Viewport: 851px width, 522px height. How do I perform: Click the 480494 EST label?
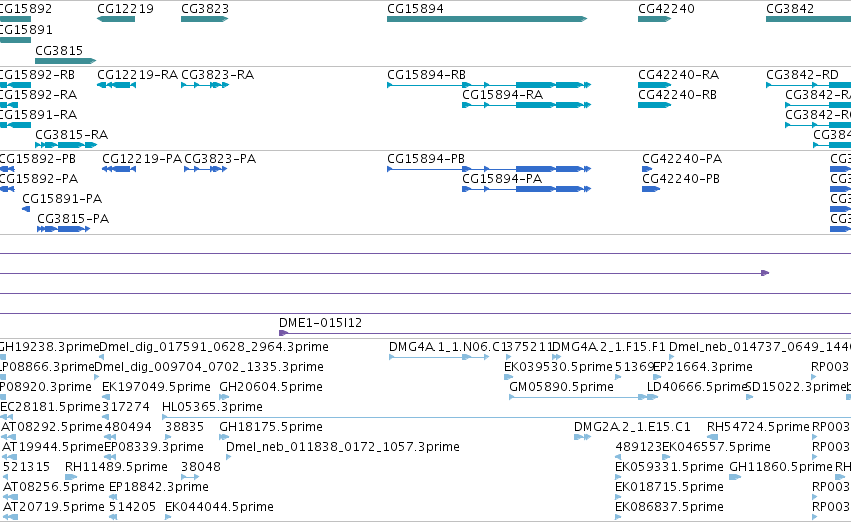pos(128,426)
